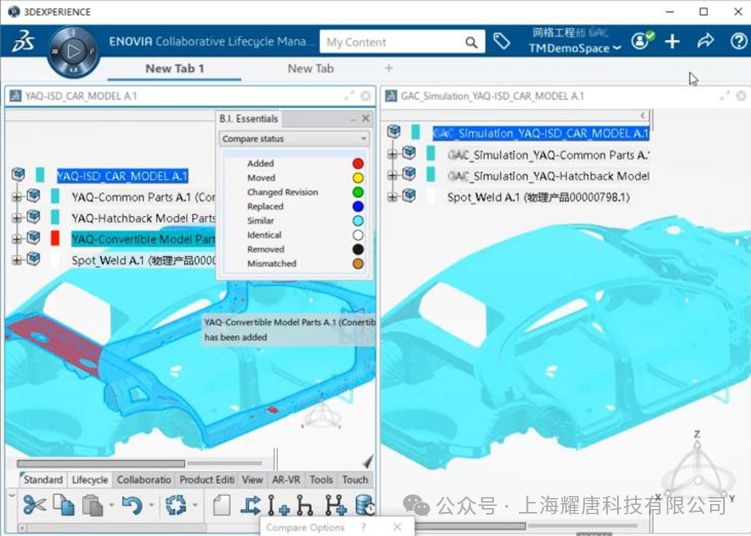
Task: Minimize the B.I. Essentials panel
Action: pyautogui.click(x=353, y=118)
